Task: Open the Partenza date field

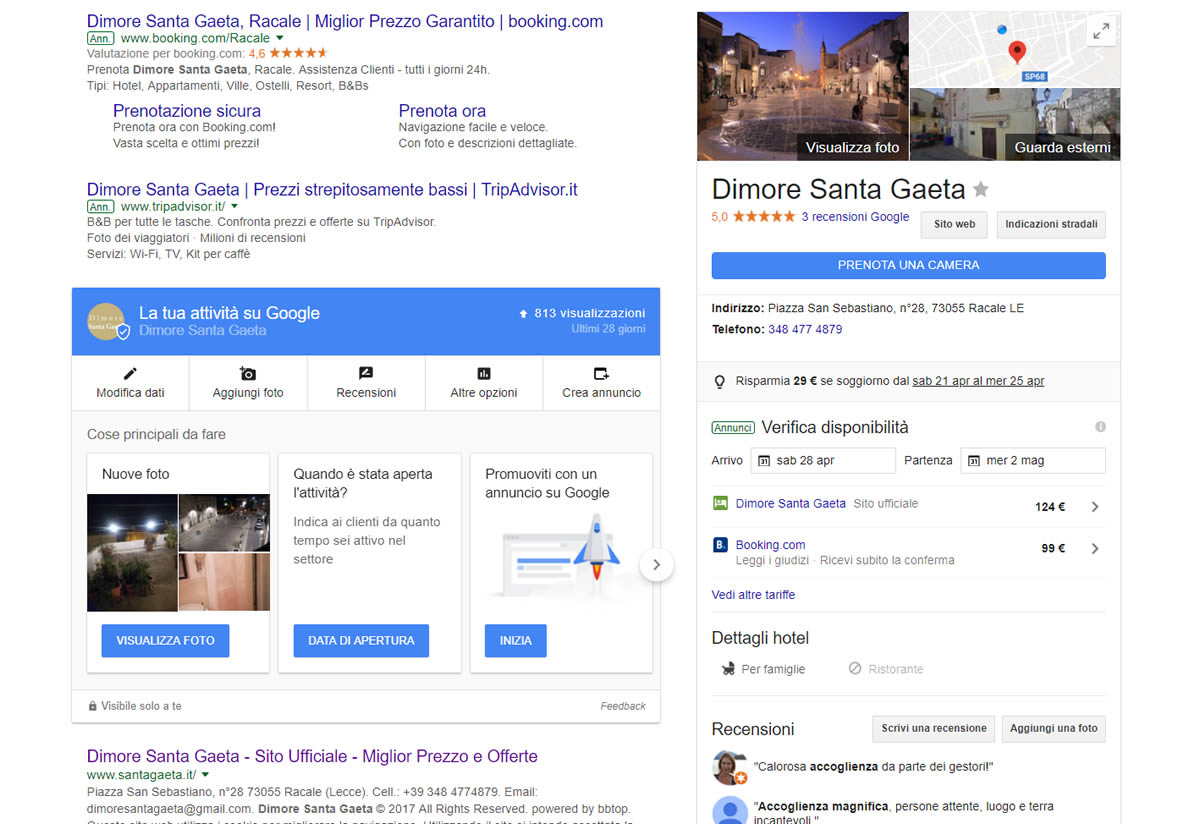Action: [x=1032, y=461]
